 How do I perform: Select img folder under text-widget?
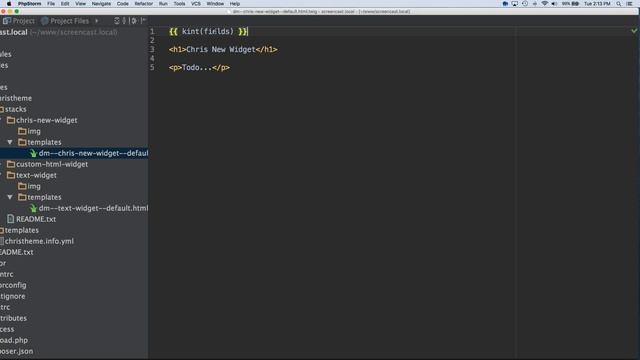tap(34, 187)
